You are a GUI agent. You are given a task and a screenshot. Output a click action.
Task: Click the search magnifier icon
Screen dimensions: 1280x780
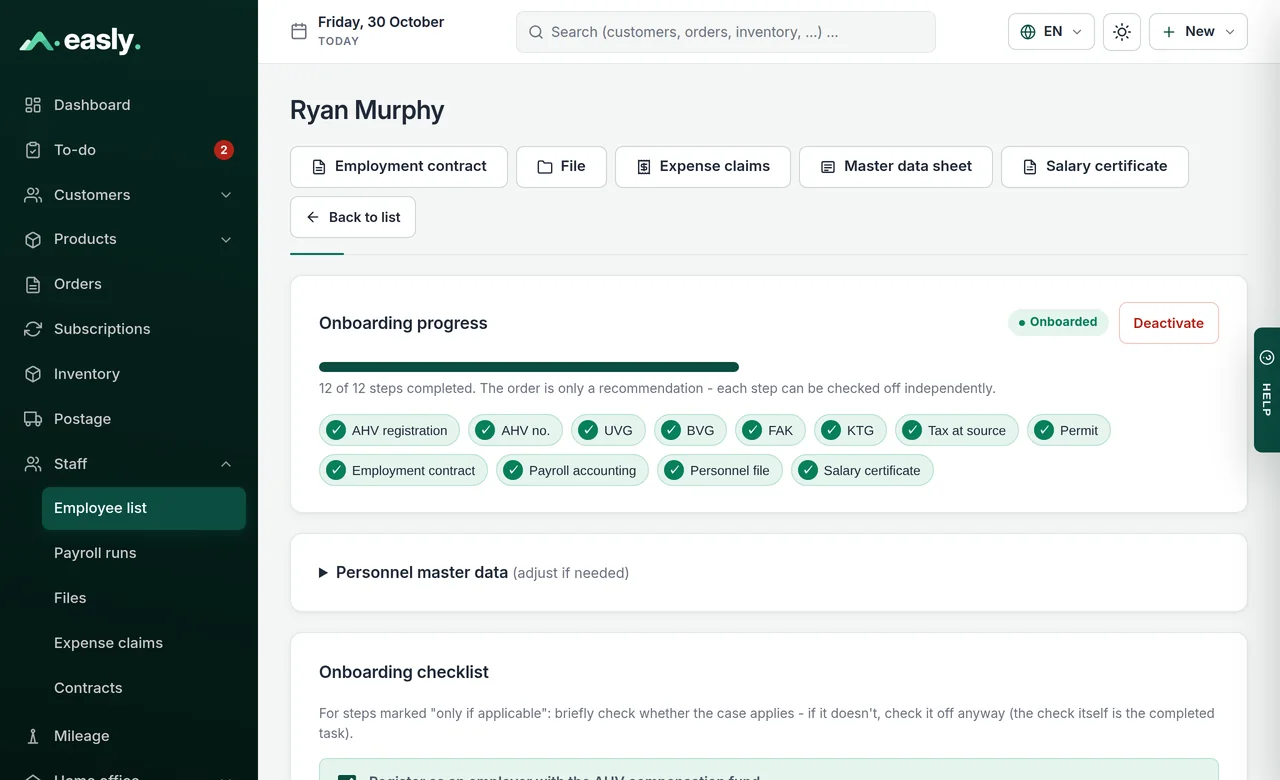[x=536, y=32]
